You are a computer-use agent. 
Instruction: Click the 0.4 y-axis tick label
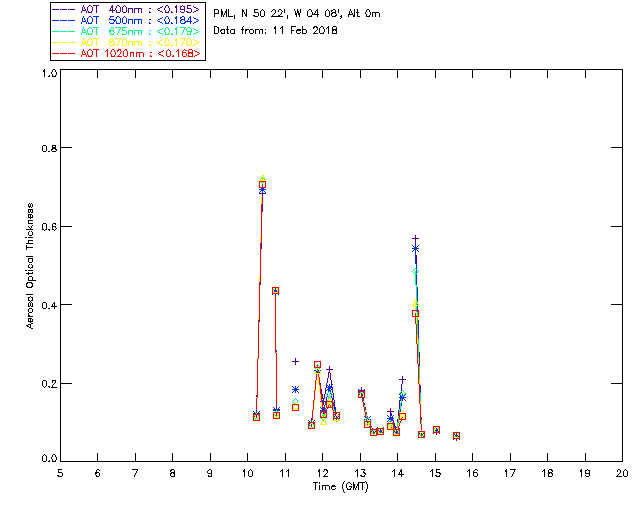[x=49, y=305]
